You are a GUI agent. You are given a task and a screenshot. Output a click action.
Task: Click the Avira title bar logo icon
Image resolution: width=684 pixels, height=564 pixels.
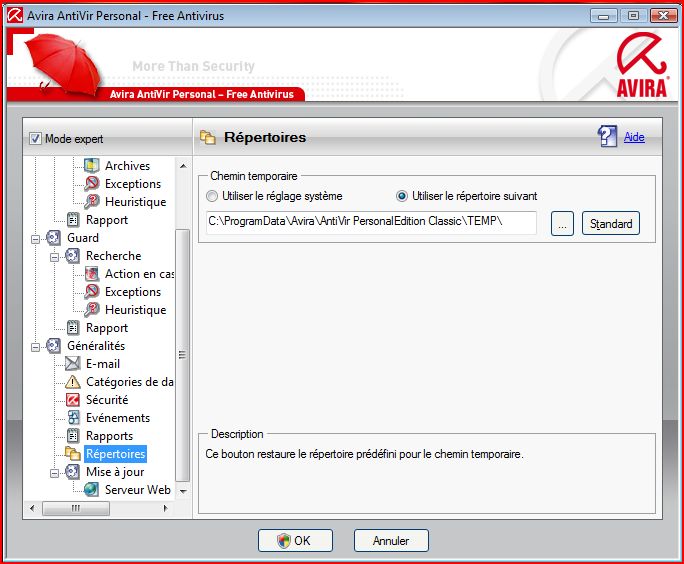point(15,15)
